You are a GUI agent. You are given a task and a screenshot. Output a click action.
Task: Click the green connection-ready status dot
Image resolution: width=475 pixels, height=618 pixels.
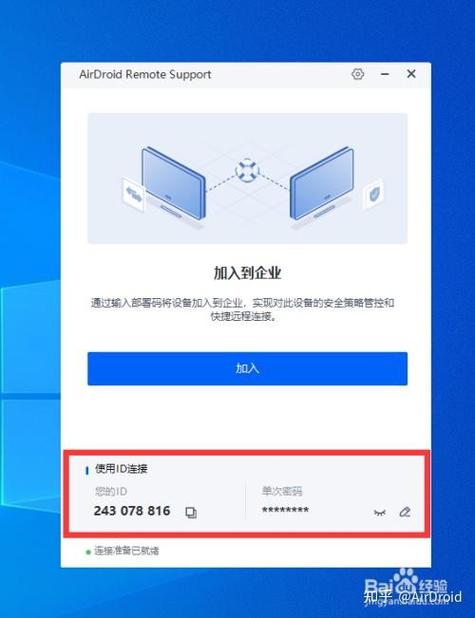pos(88,552)
